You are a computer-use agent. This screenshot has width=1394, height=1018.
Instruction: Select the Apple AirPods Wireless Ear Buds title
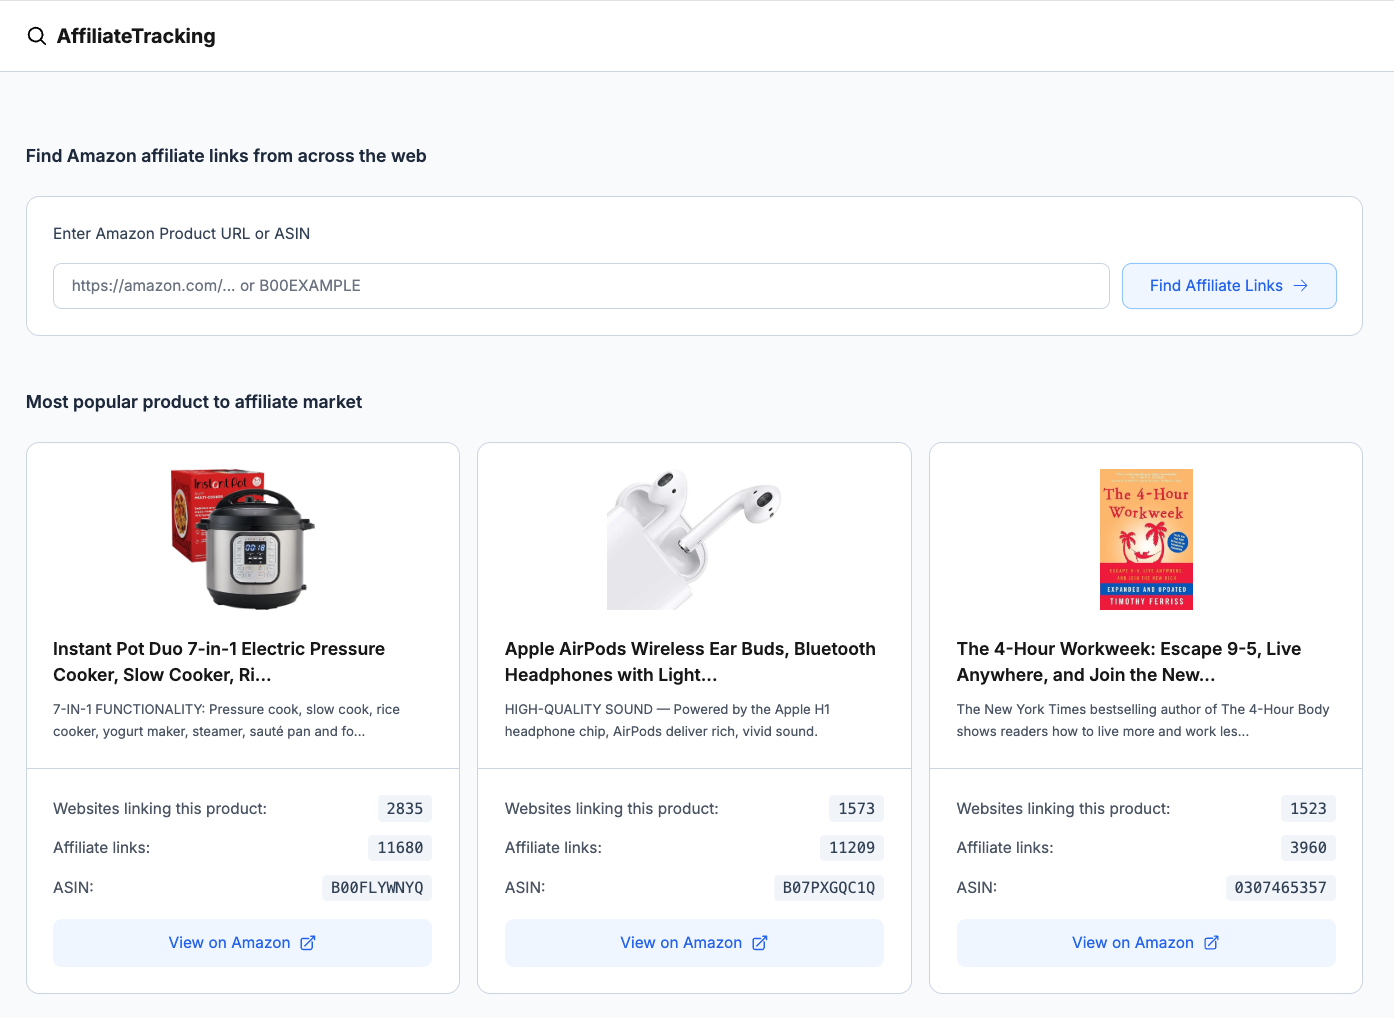tap(690, 662)
